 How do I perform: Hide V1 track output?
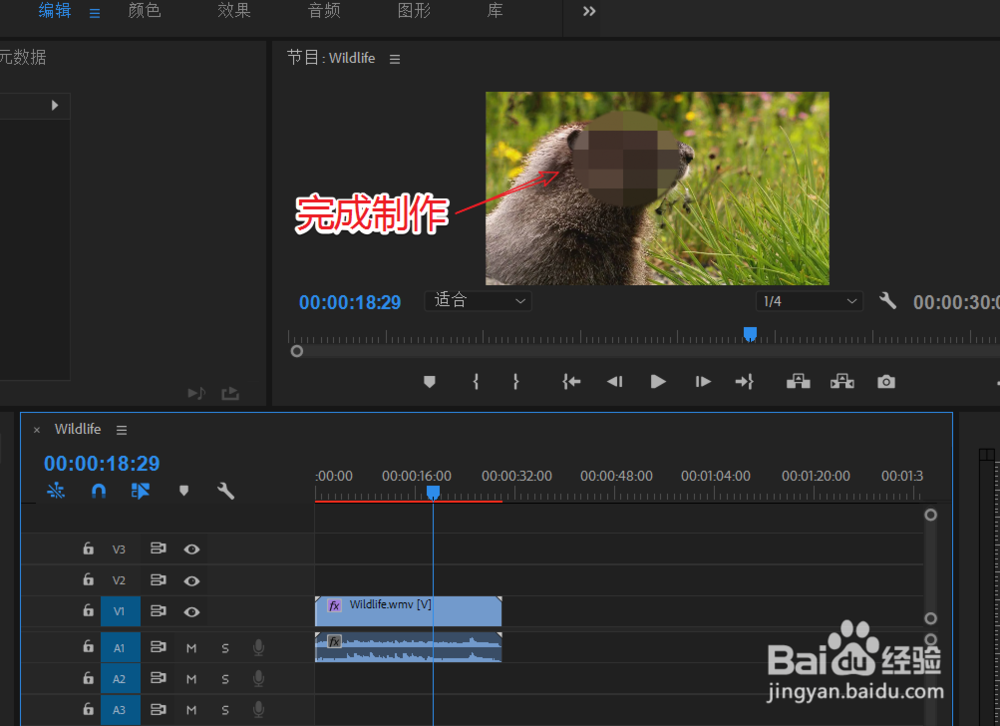[192, 612]
